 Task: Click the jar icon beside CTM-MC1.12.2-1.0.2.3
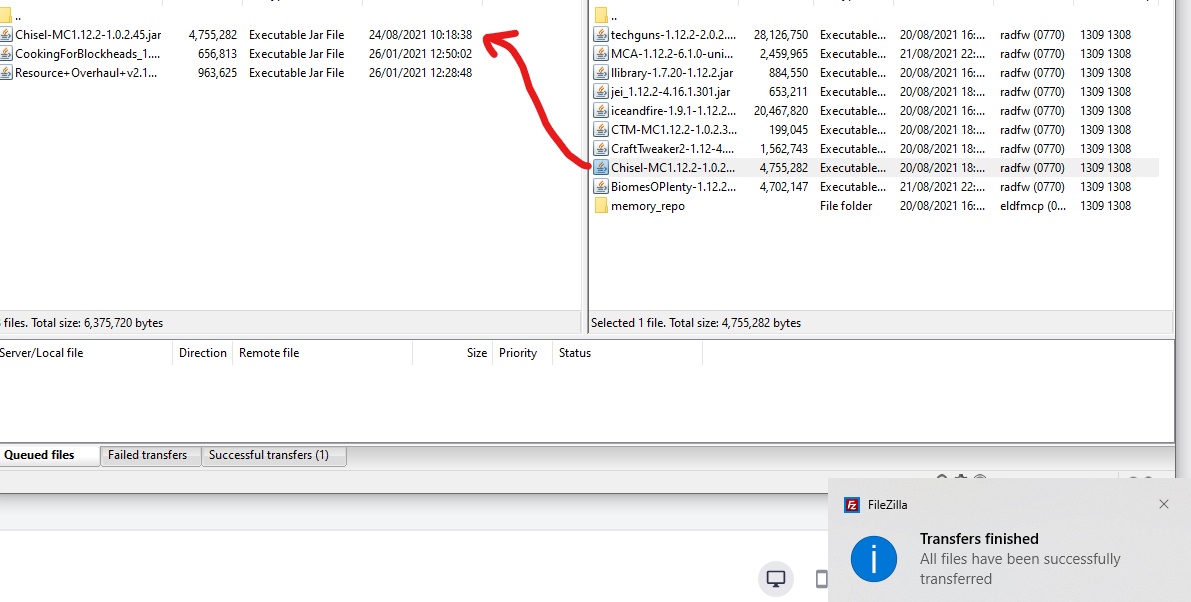[601, 130]
